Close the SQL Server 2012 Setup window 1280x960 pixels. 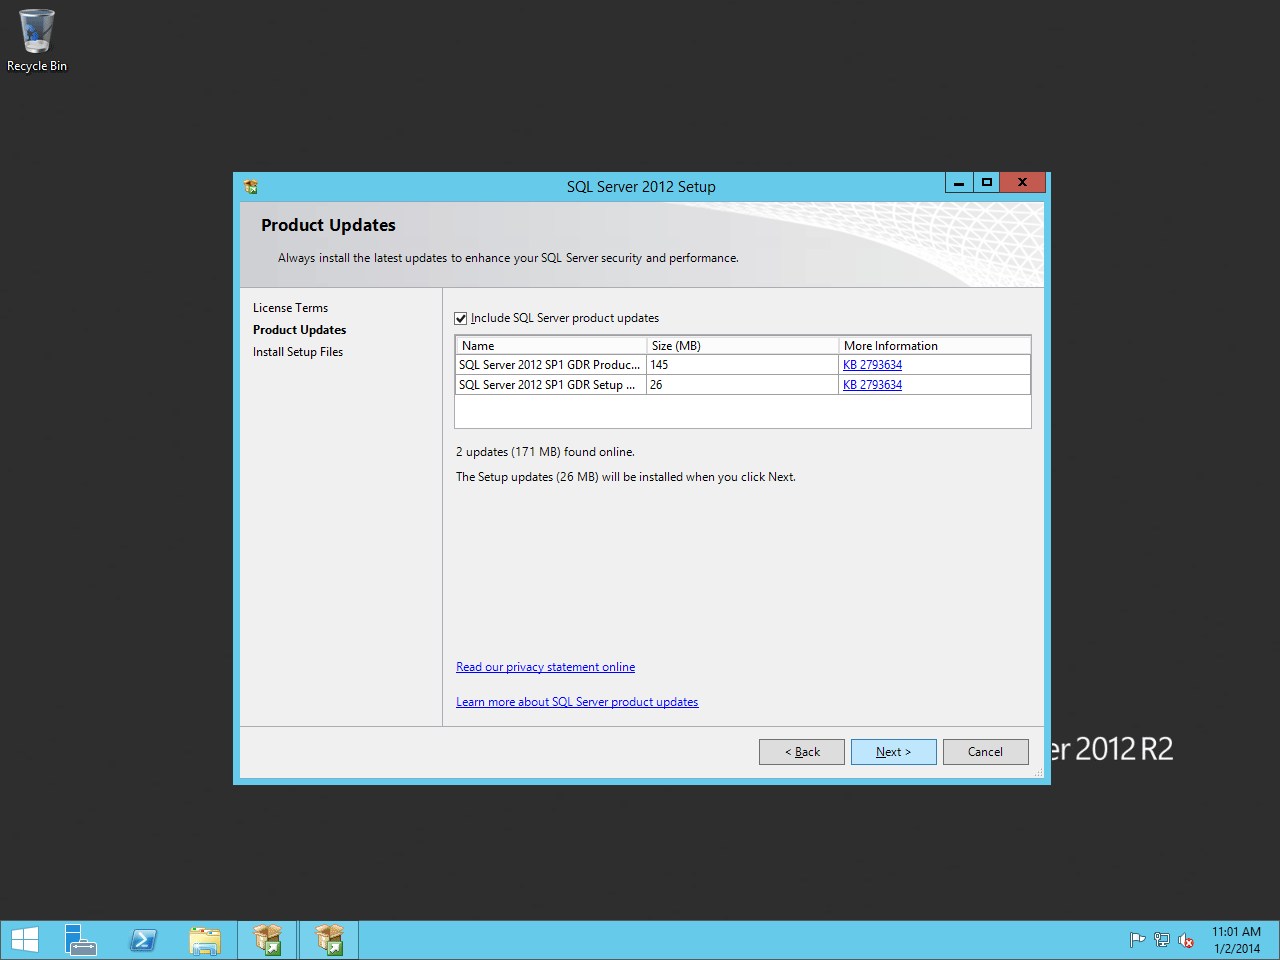point(1022,182)
